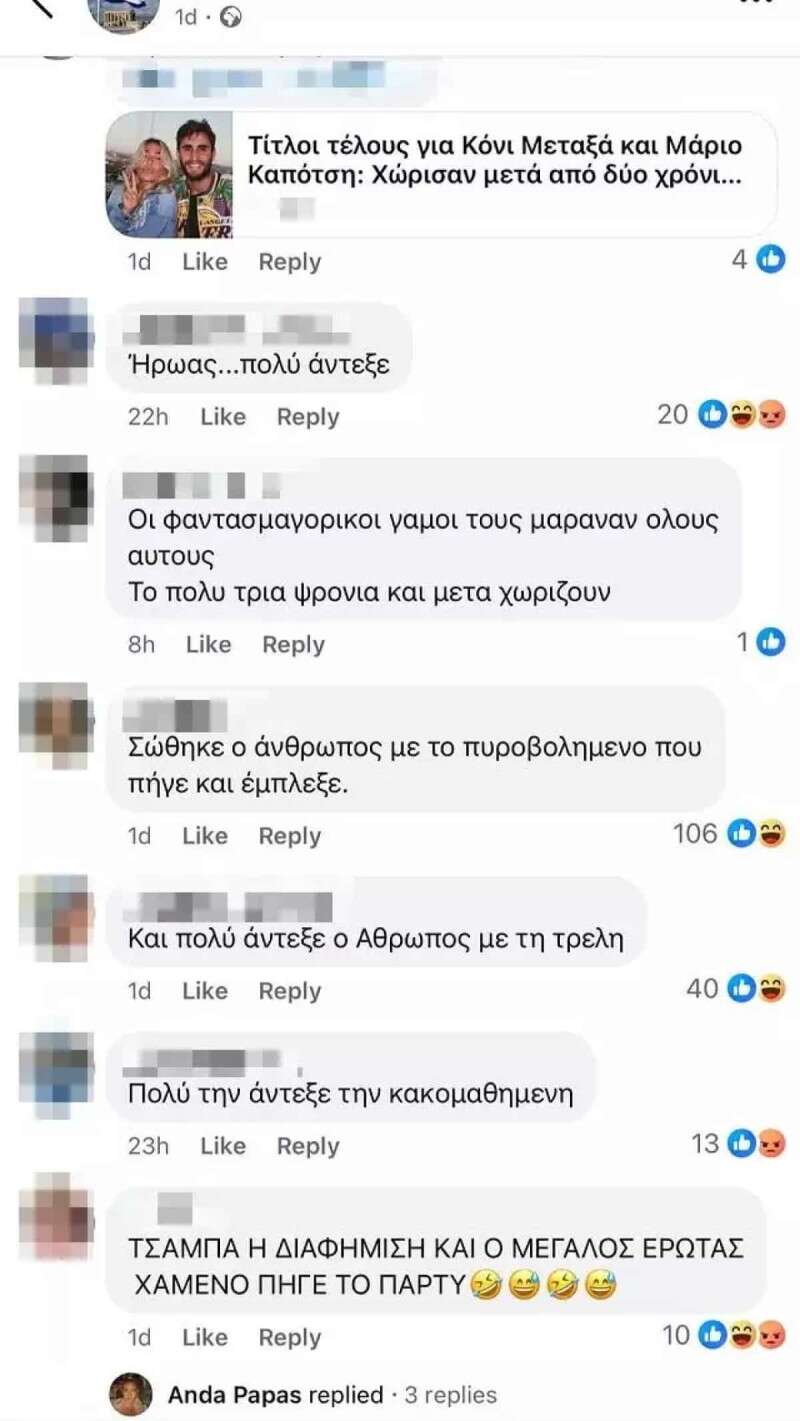Like the 'Πολύ την άντεξε την κακομαθημενη' comment
This screenshot has width=800, height=1421.
(223, 1146)
